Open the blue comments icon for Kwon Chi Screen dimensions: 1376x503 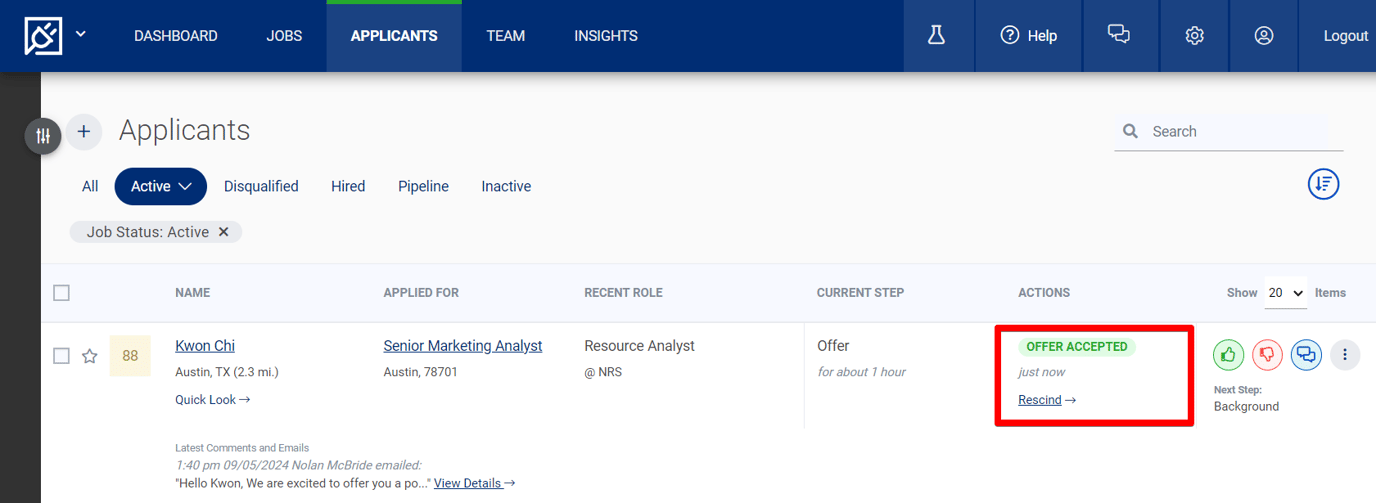pos(1306,355)
